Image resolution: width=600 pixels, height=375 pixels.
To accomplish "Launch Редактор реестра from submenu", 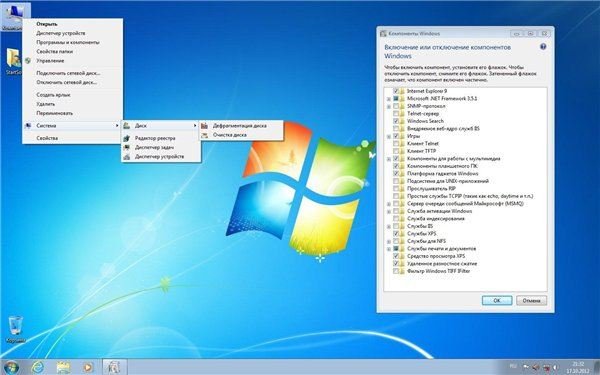I will pyautogui.click(x=161, y=138).
